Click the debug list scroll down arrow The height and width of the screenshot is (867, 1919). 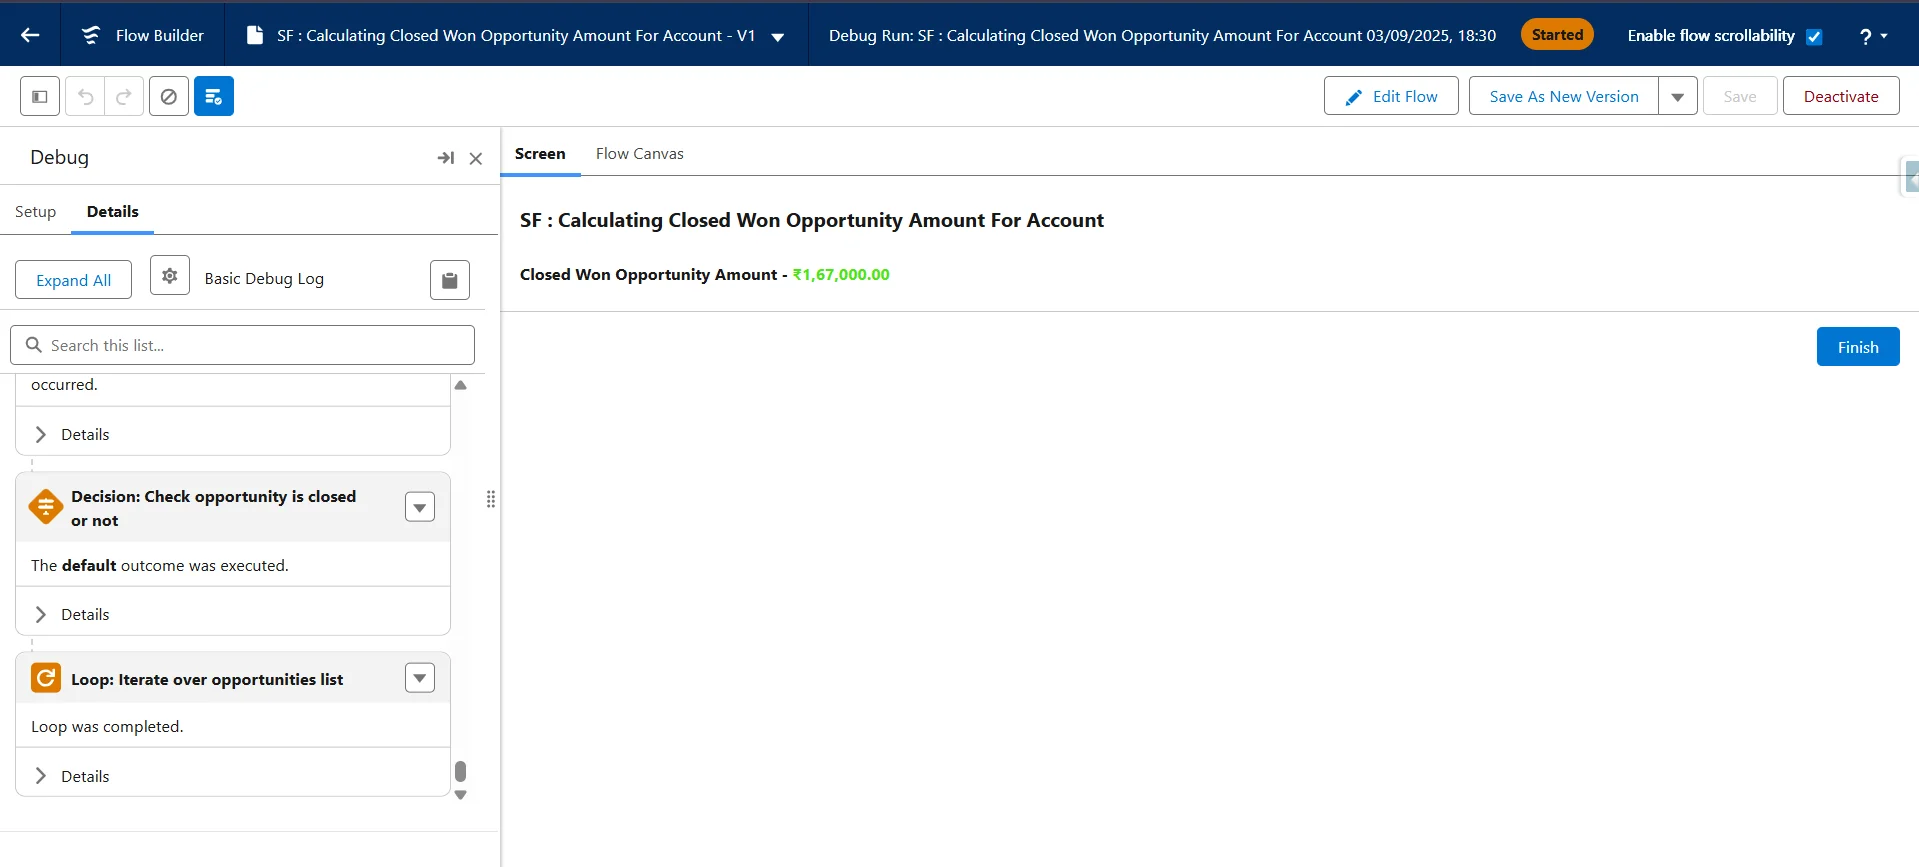(461, 795)
